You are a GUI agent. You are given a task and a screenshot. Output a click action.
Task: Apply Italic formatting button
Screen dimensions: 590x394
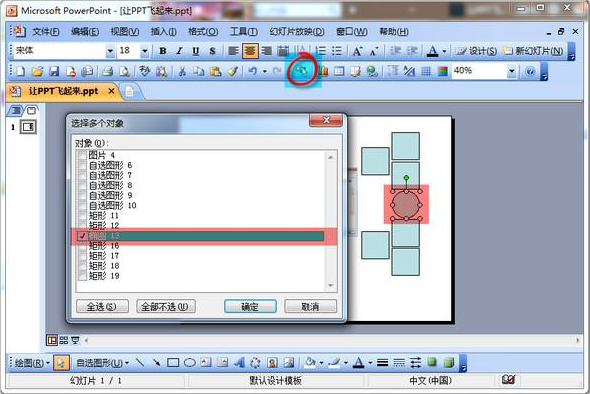click(179, 51)
